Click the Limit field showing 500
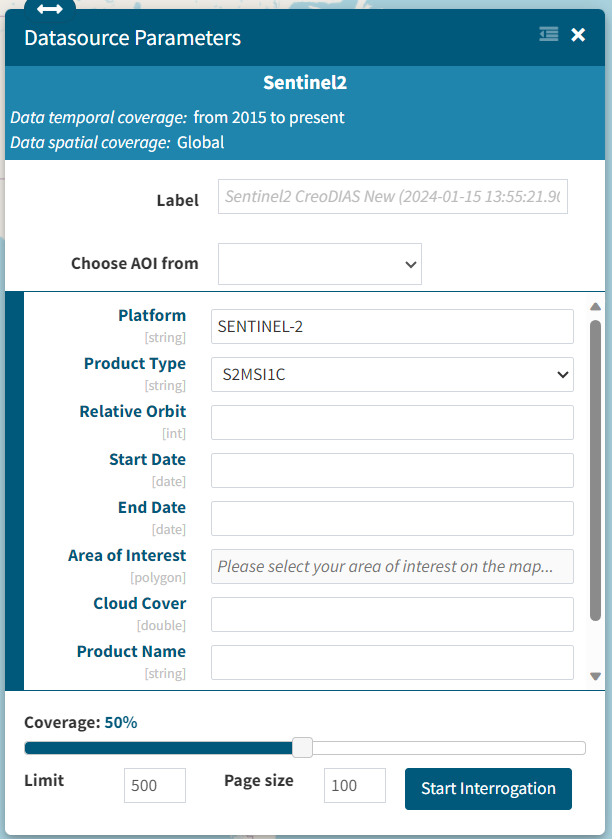Screen dimensions: 612x839 pos(155,785)
